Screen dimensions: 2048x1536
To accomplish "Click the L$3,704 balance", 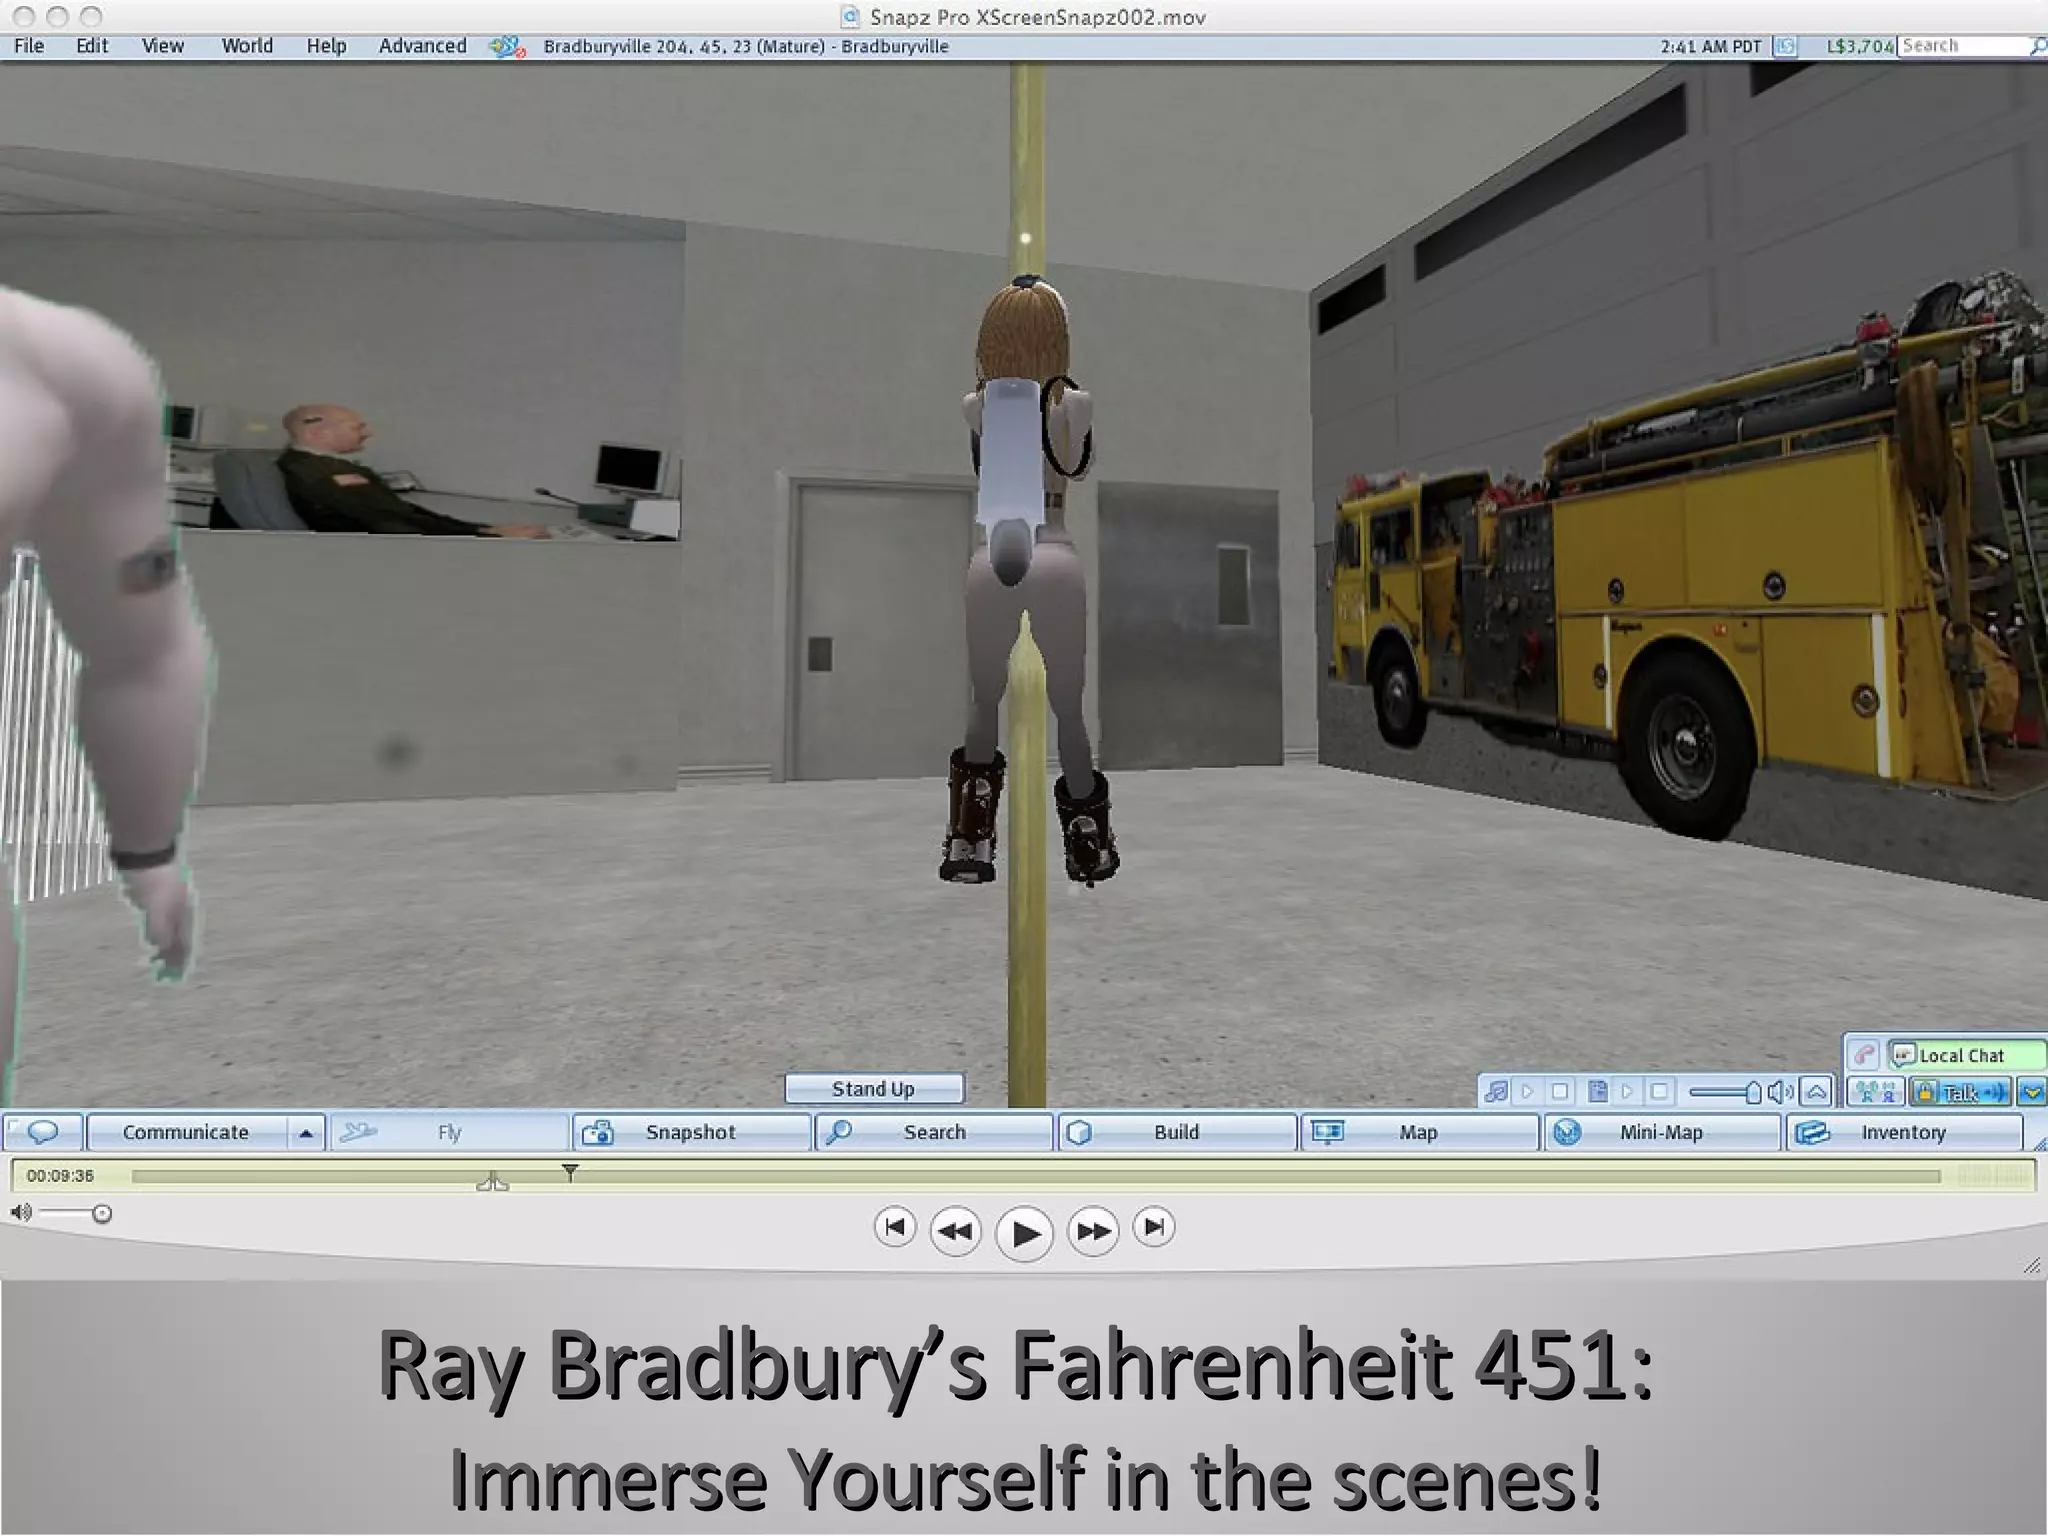I will (x=1859, y=47).
